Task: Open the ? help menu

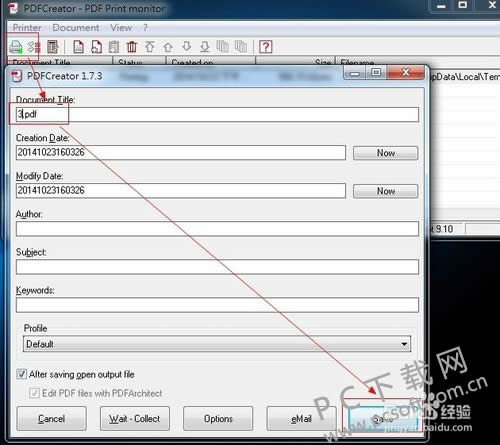Action: pos(145,28)
